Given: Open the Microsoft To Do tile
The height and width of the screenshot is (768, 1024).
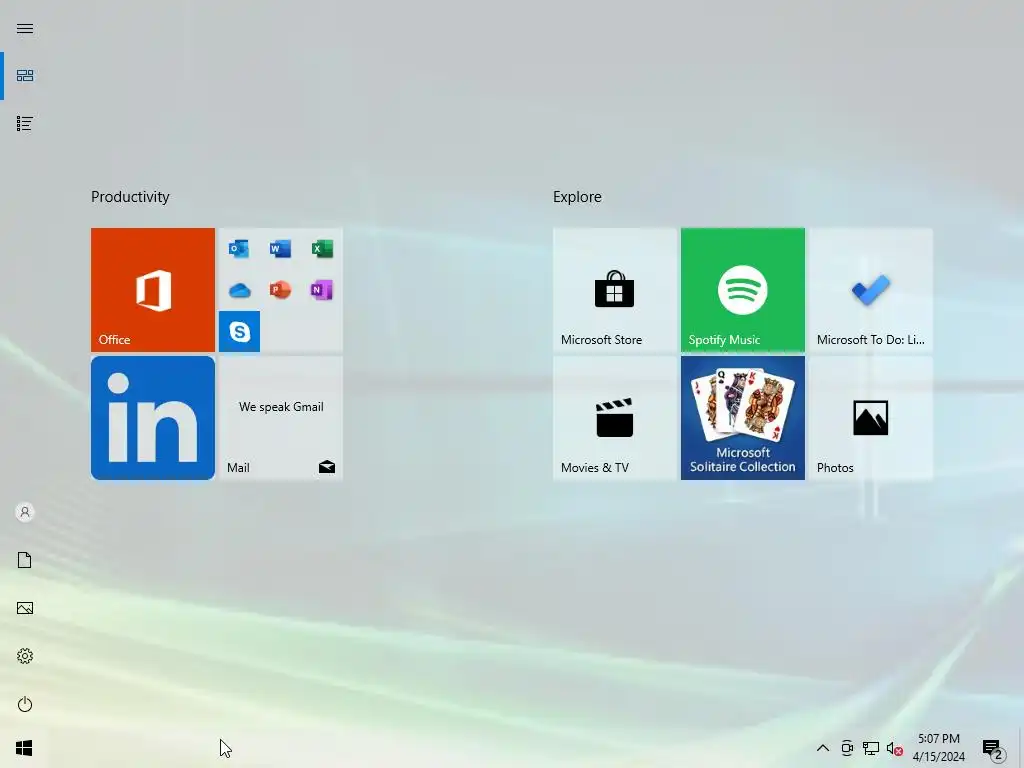Looking at the screenshot, I should (x=871, y=289).
